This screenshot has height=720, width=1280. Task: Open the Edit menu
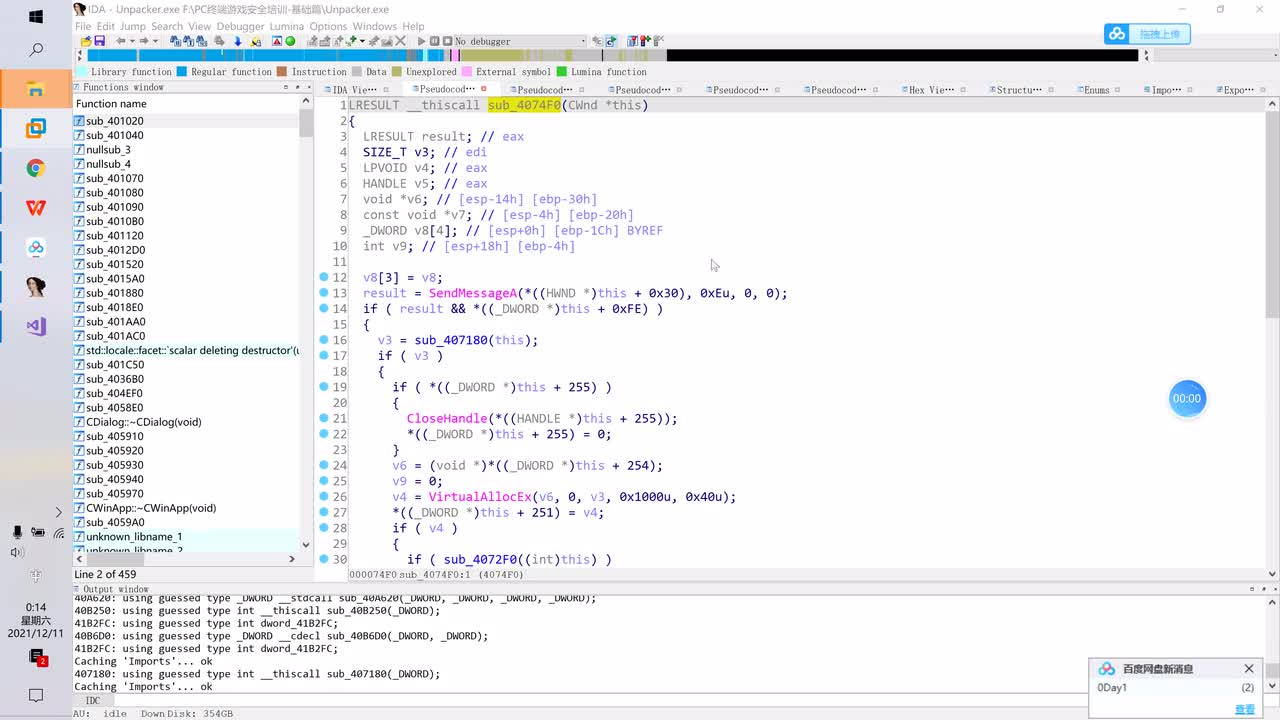click(x=105, y=26)
